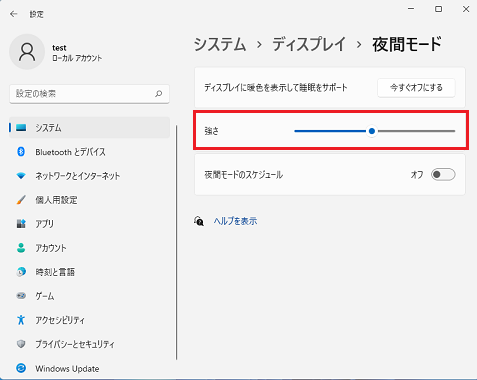
Task: Click the back arrow icon in title bar
Action: [14, 14]
